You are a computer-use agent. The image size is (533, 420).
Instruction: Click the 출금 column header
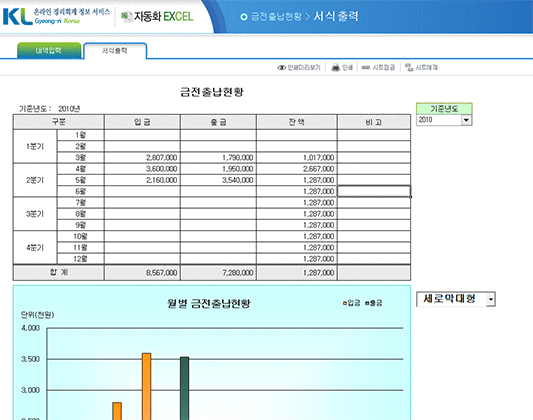pos(218,122)
